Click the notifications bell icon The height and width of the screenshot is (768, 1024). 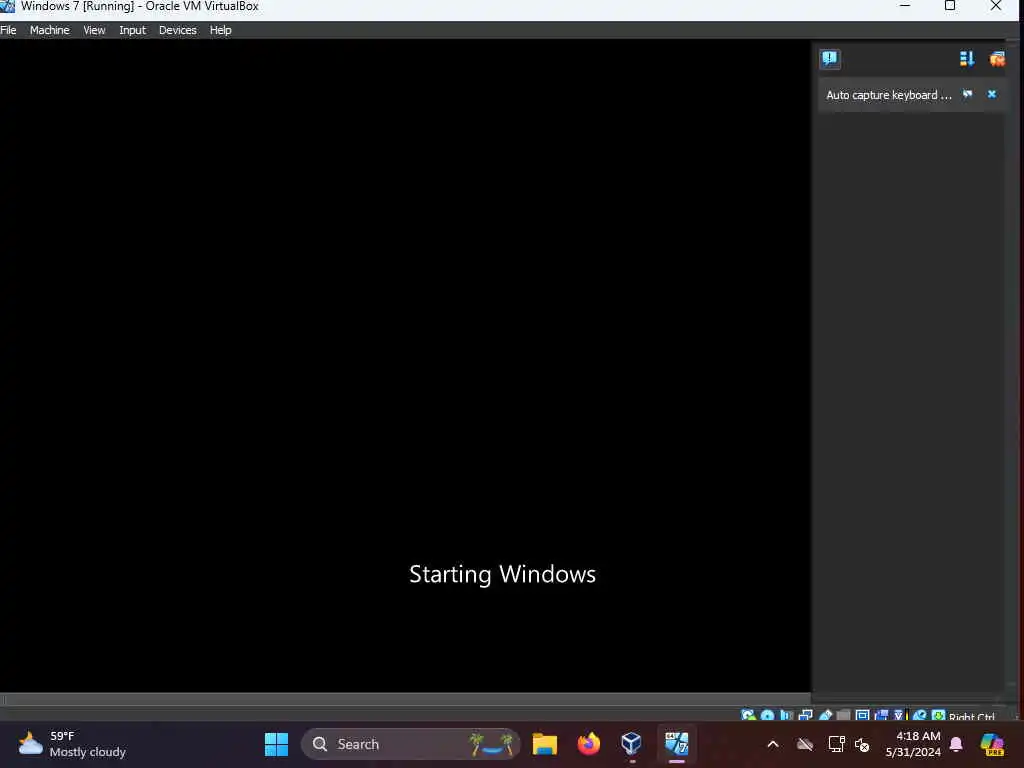coord(956,744)
